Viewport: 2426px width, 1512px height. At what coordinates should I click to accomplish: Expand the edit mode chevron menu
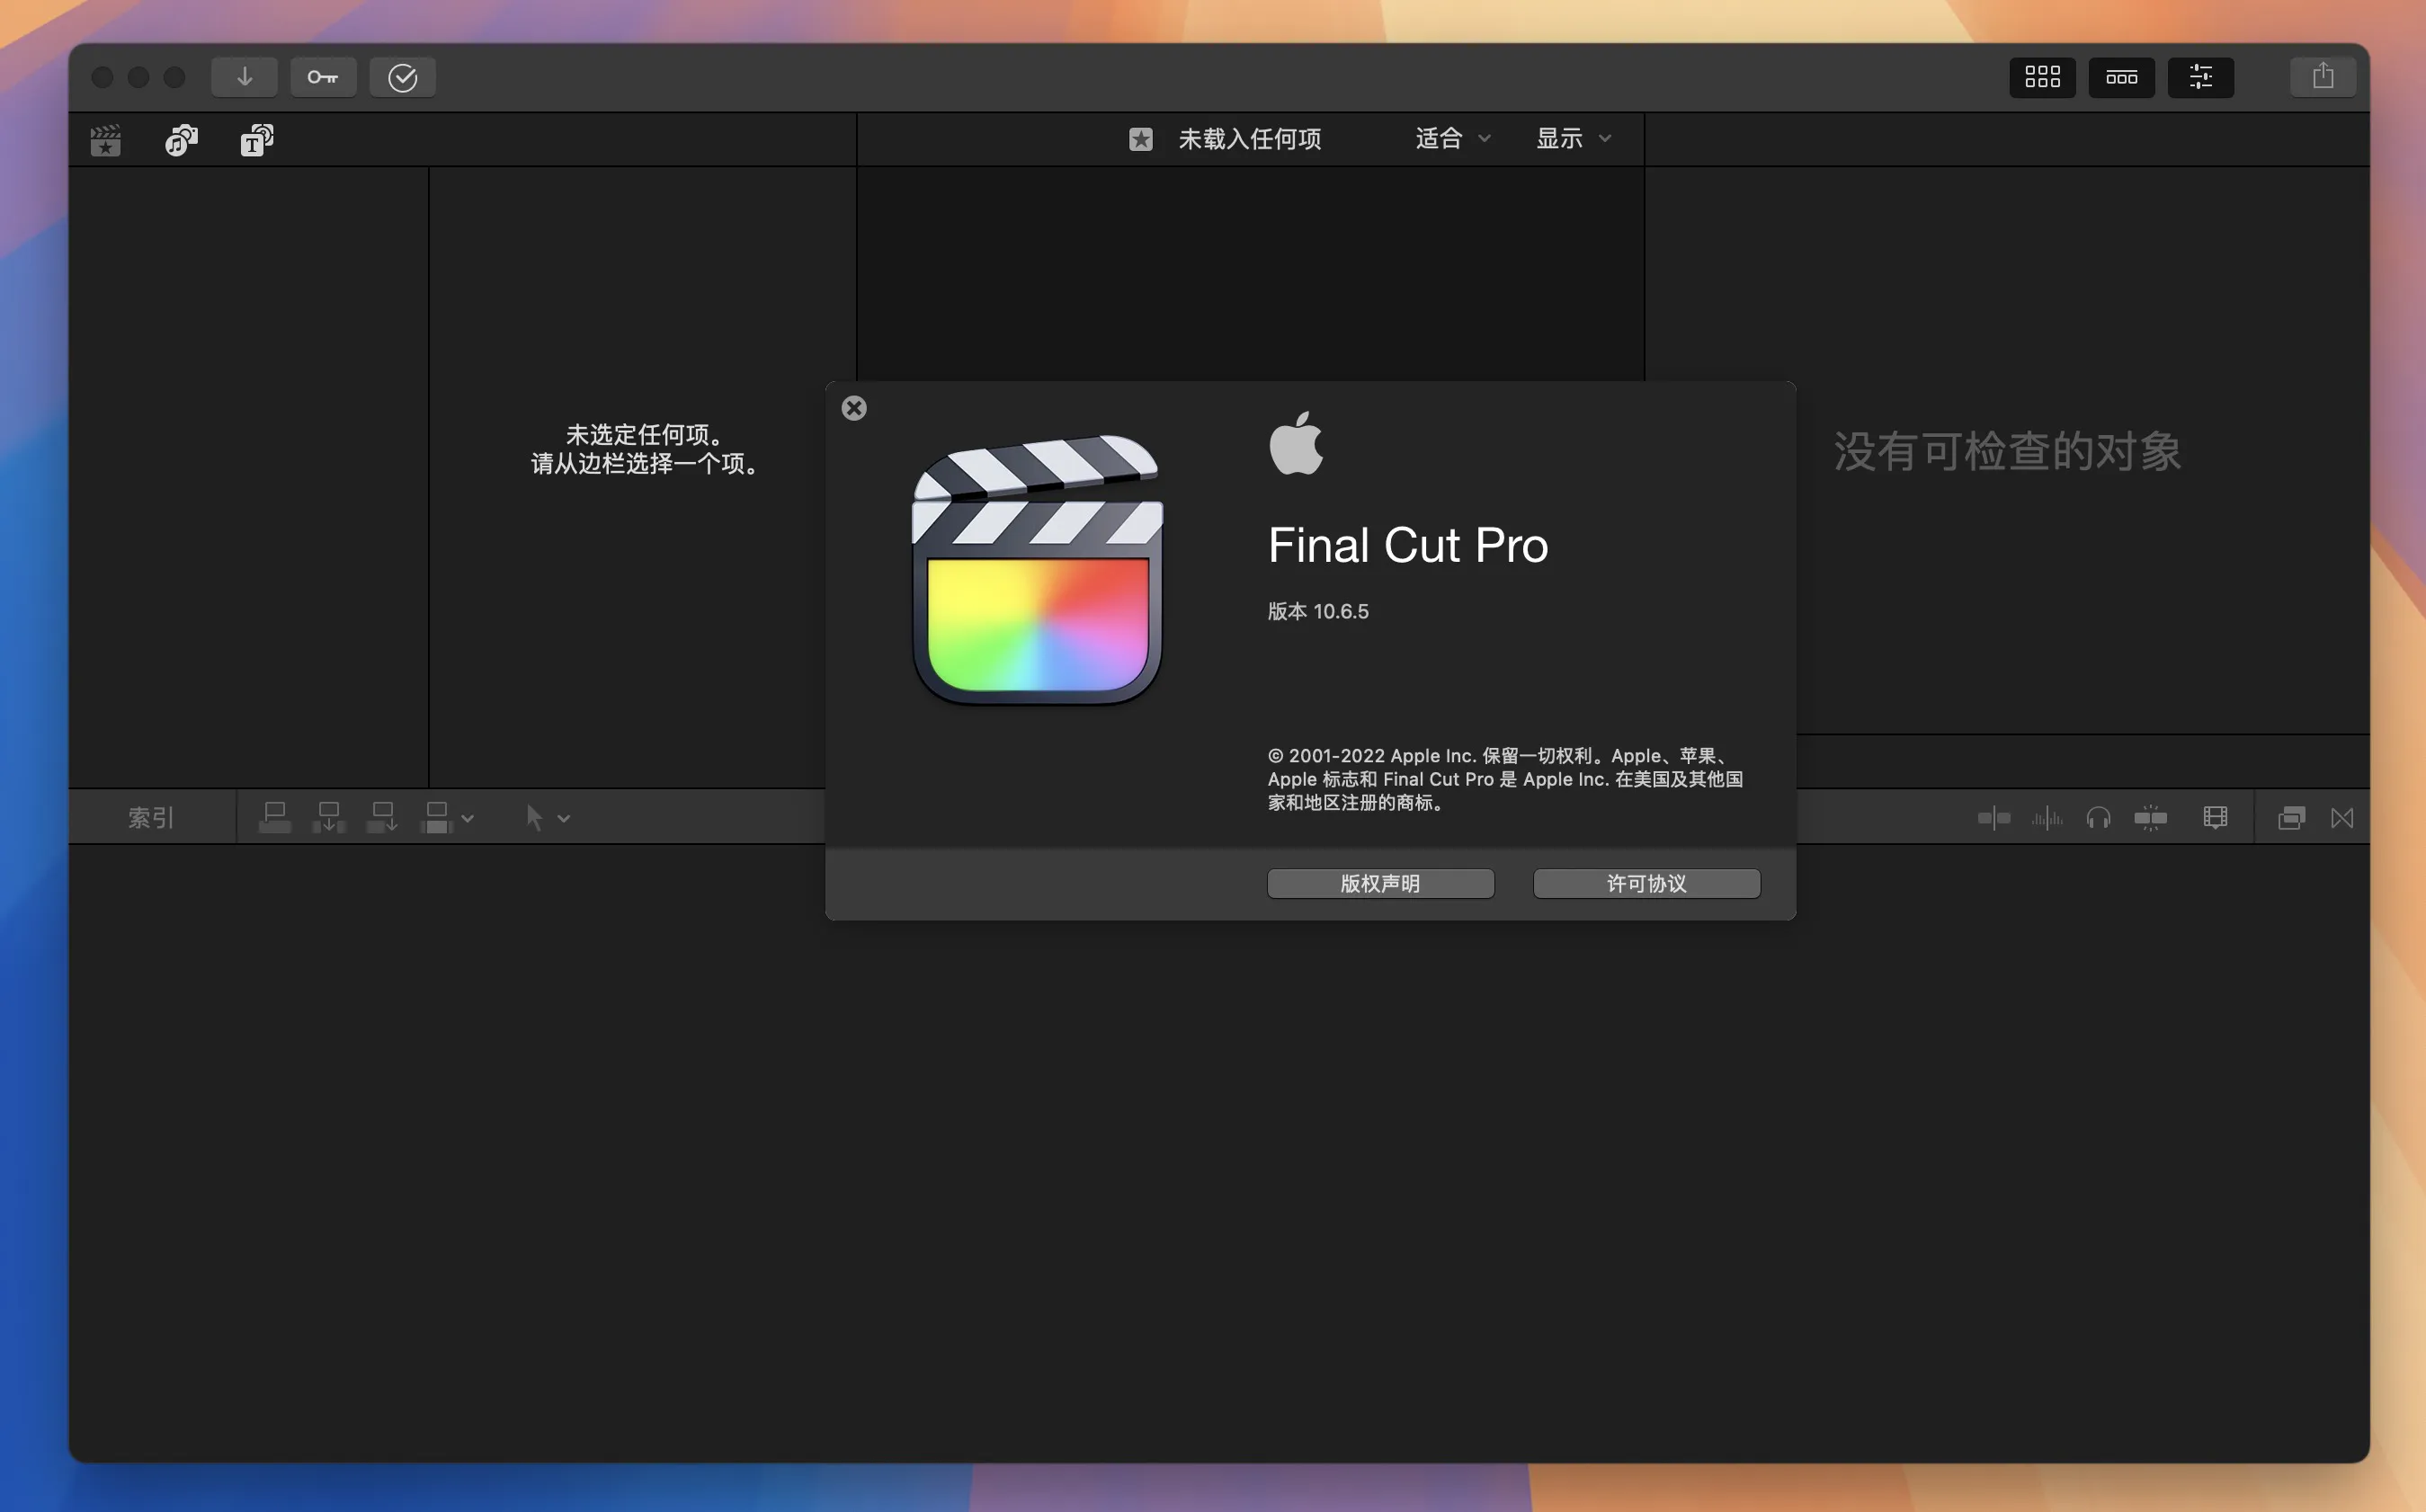pos(467,819)
